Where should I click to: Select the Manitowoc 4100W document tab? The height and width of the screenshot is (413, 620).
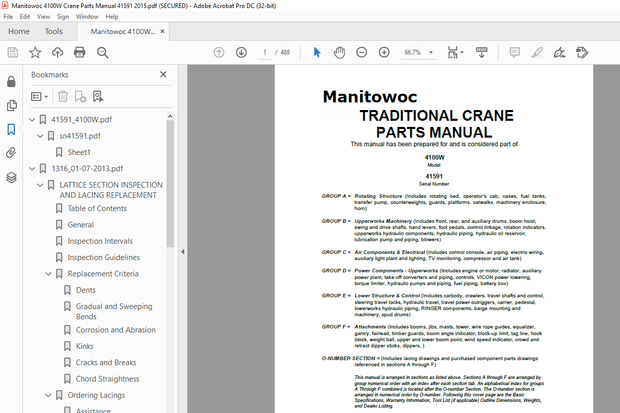[x=123, y=31]
